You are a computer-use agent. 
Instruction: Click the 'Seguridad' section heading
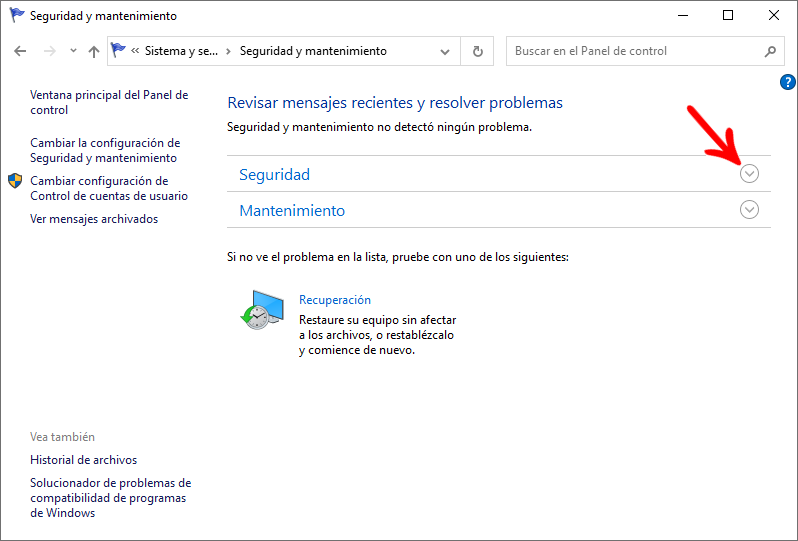click(274, 175)
